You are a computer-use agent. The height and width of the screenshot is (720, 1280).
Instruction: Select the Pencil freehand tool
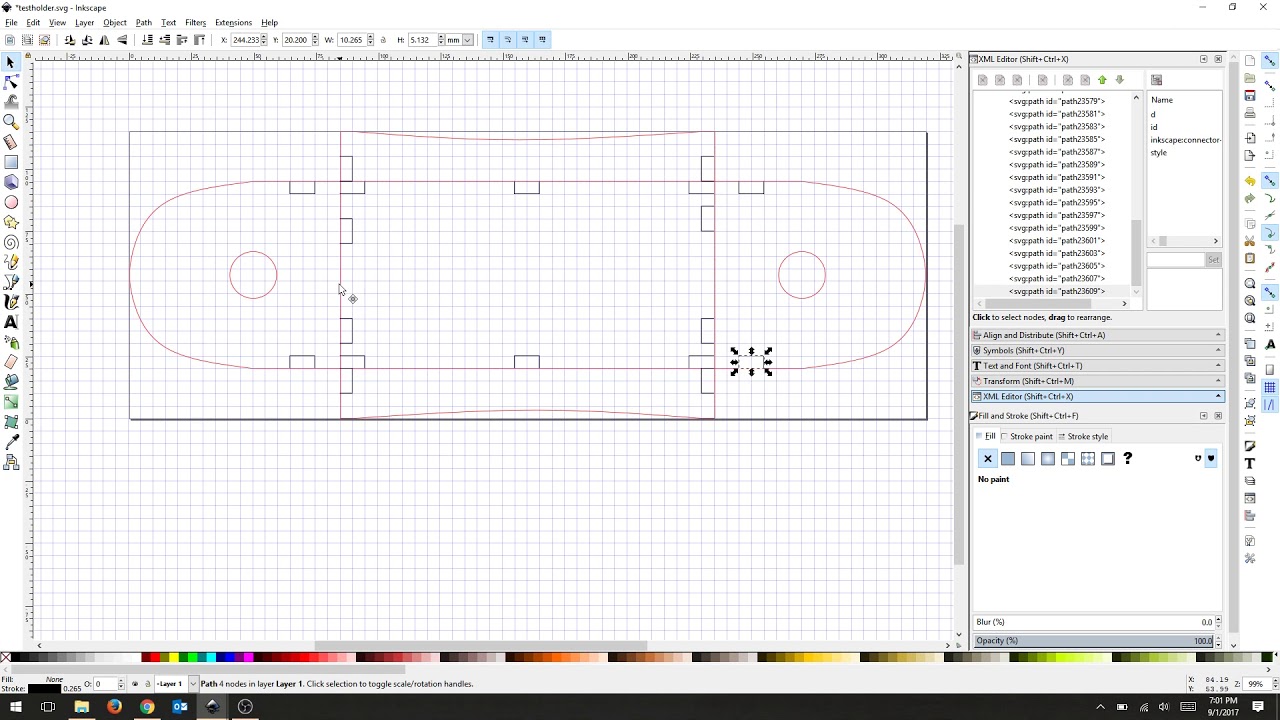pyautogui.click(x=11, y=262)
